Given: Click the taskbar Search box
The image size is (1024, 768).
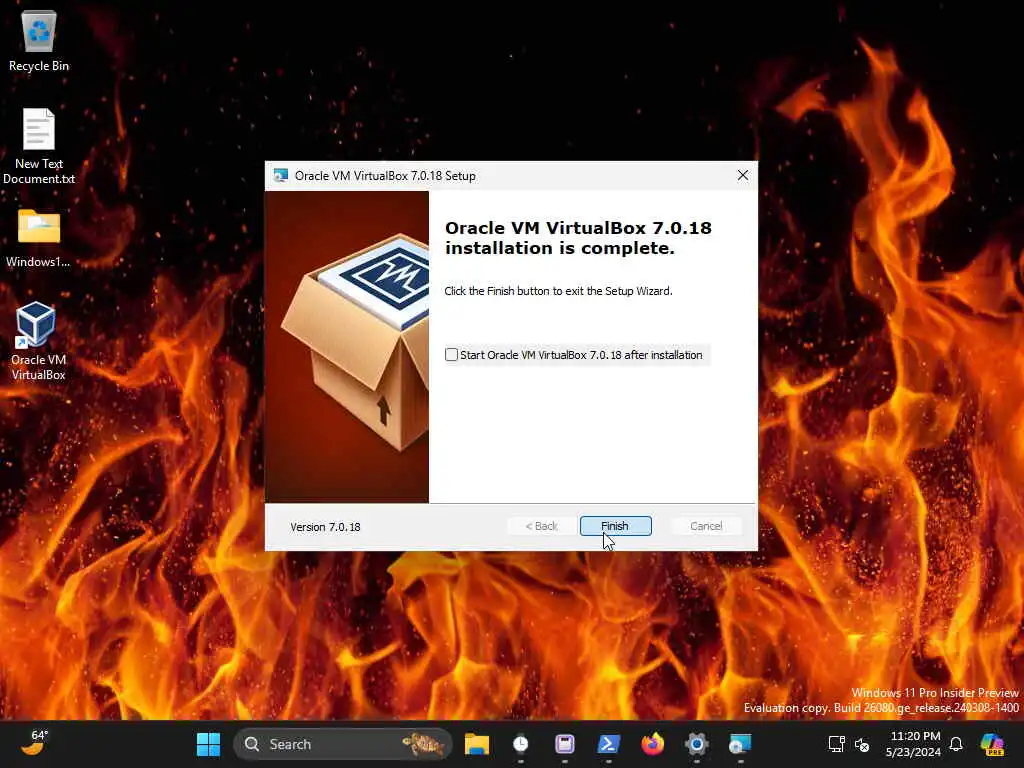Looking at the screenshot, I should pyautogui.click(x=342, y=744).
